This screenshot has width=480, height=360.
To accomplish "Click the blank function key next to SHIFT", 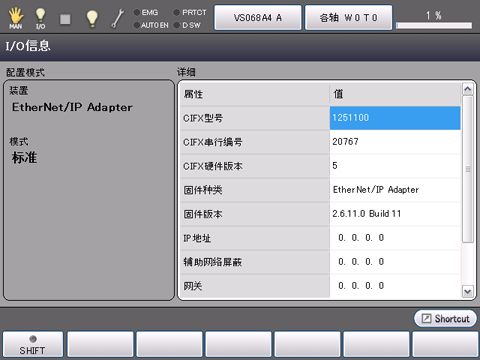I will click(x=100, y=344).
